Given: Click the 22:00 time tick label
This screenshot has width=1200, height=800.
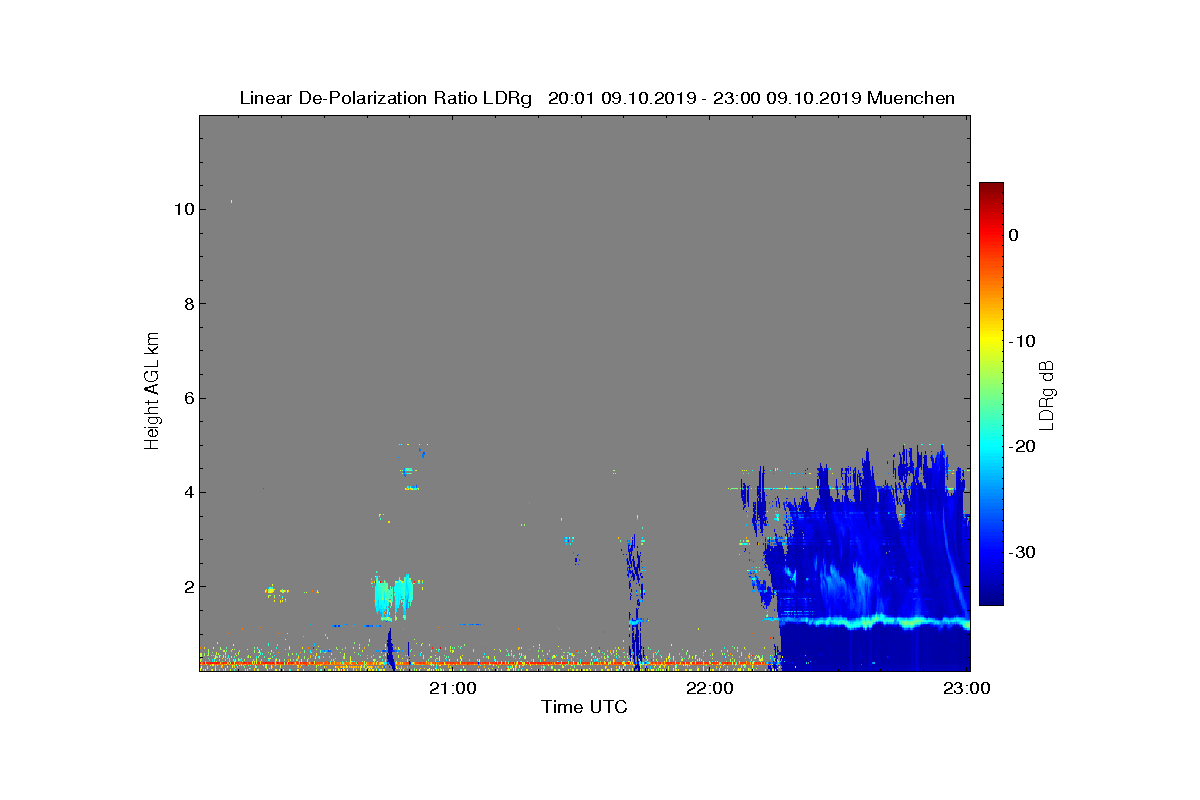Looking at the screenshot, I should coord(711,688).
